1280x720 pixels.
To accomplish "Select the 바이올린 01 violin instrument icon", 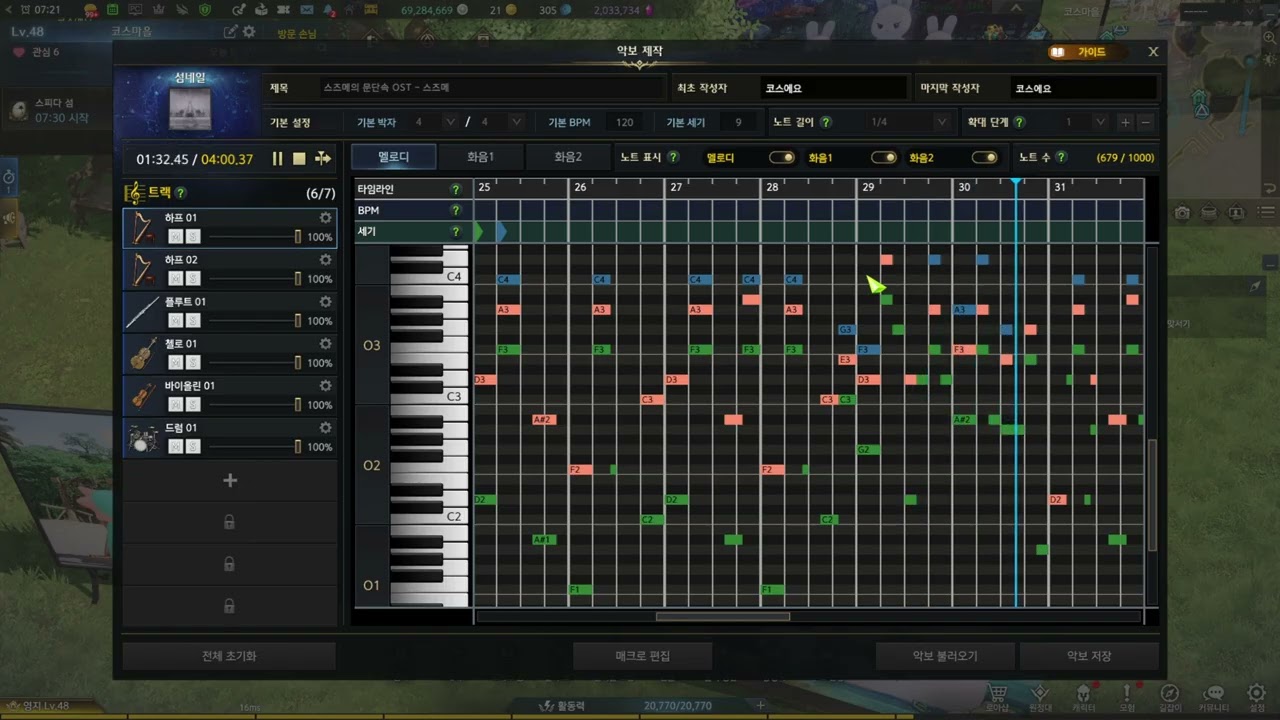I will [x=142, y=396].
